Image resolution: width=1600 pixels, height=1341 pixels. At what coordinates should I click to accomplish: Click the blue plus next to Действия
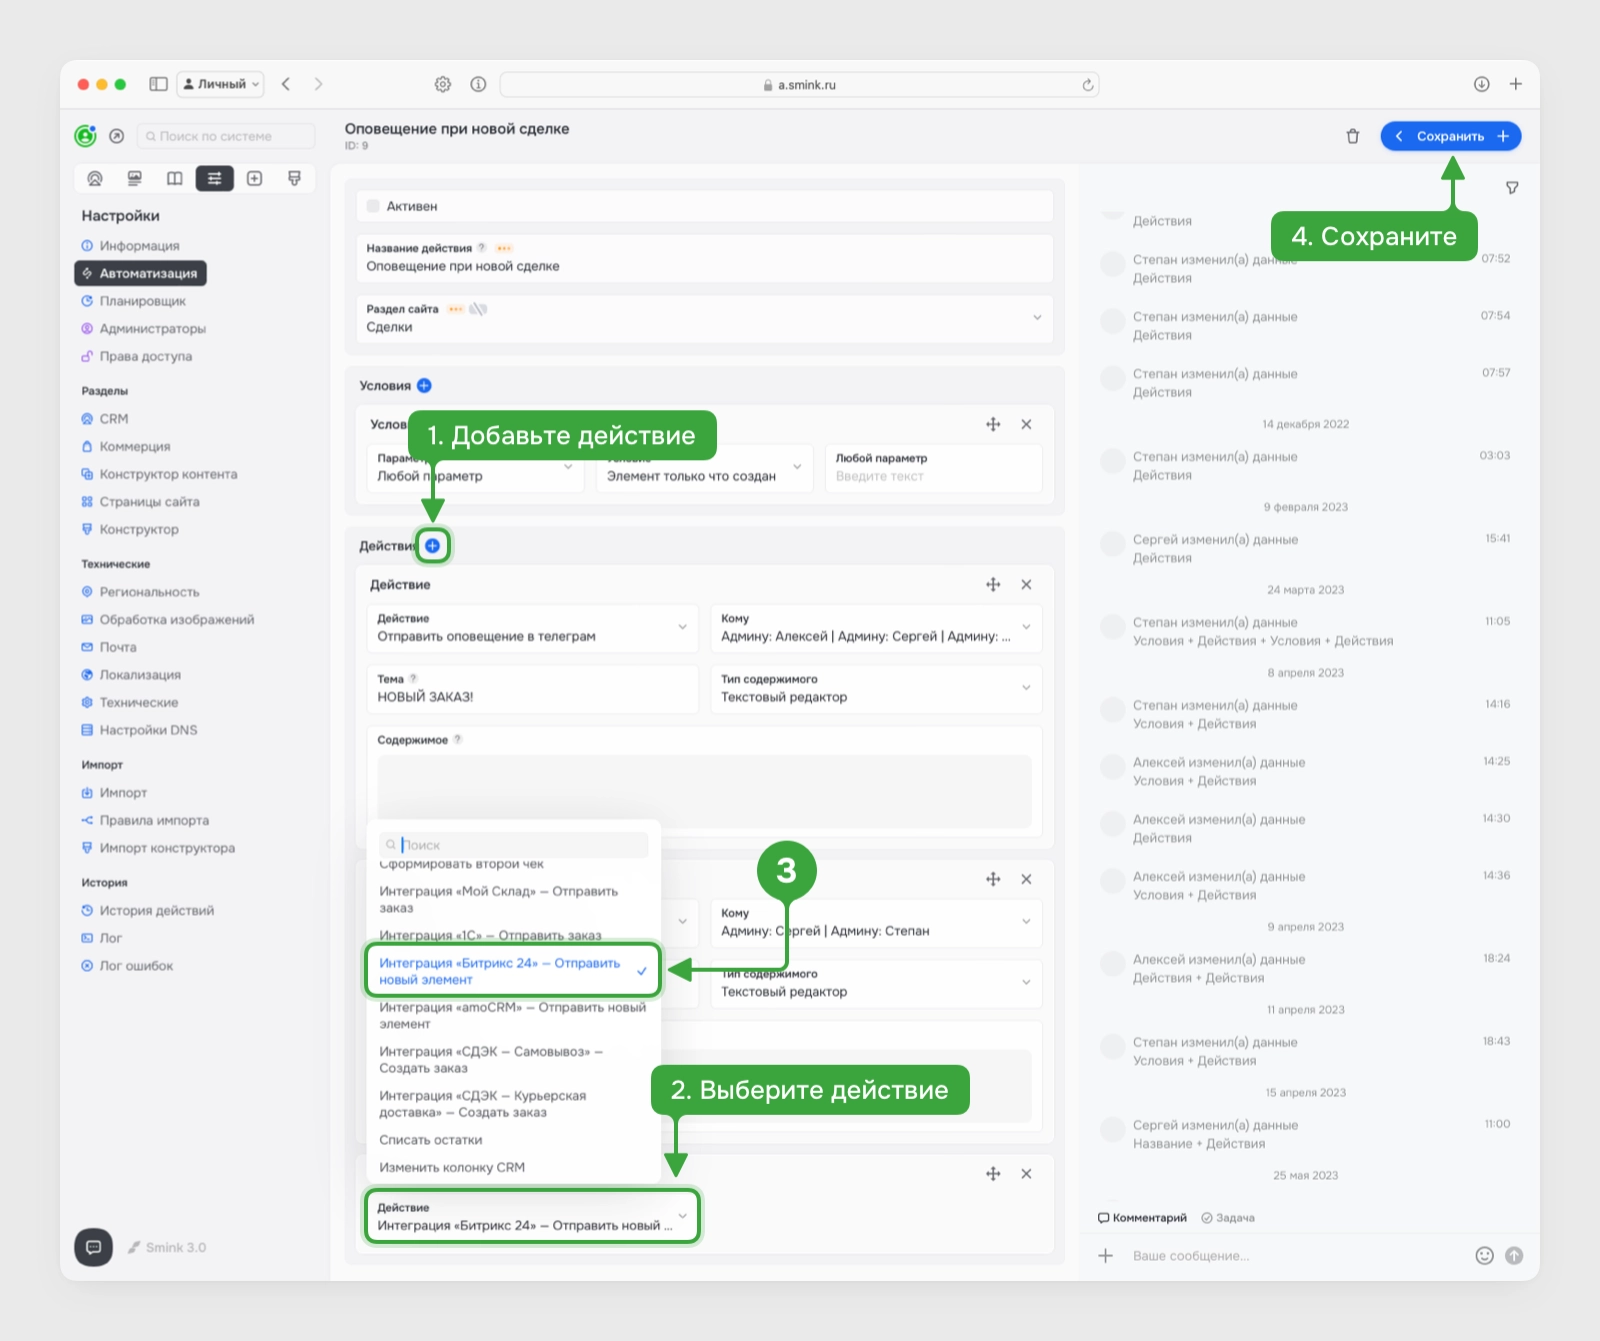pyautogui.click(x=432, y=545)
